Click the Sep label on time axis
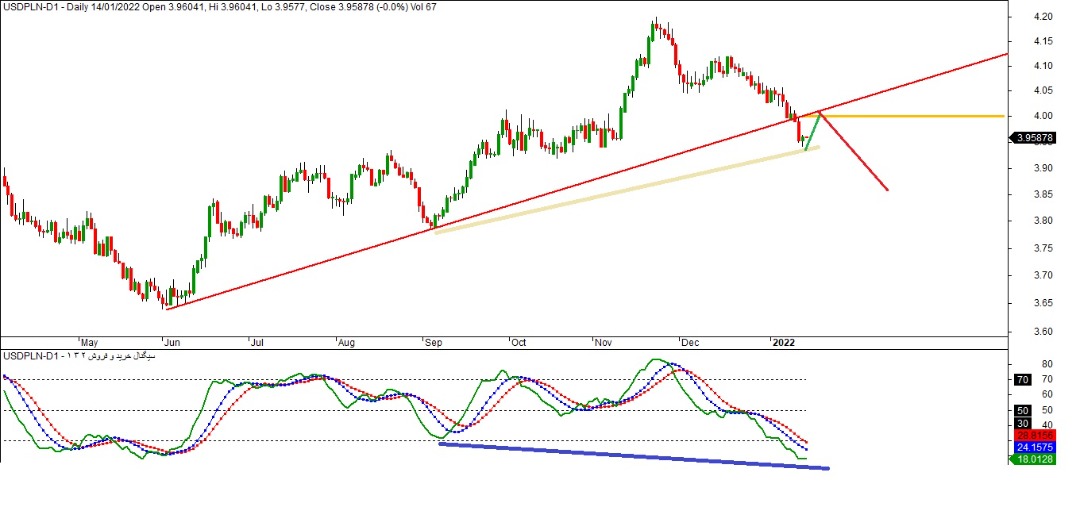The width and height of the screenshot is (1080, 507). pos(432,342)
